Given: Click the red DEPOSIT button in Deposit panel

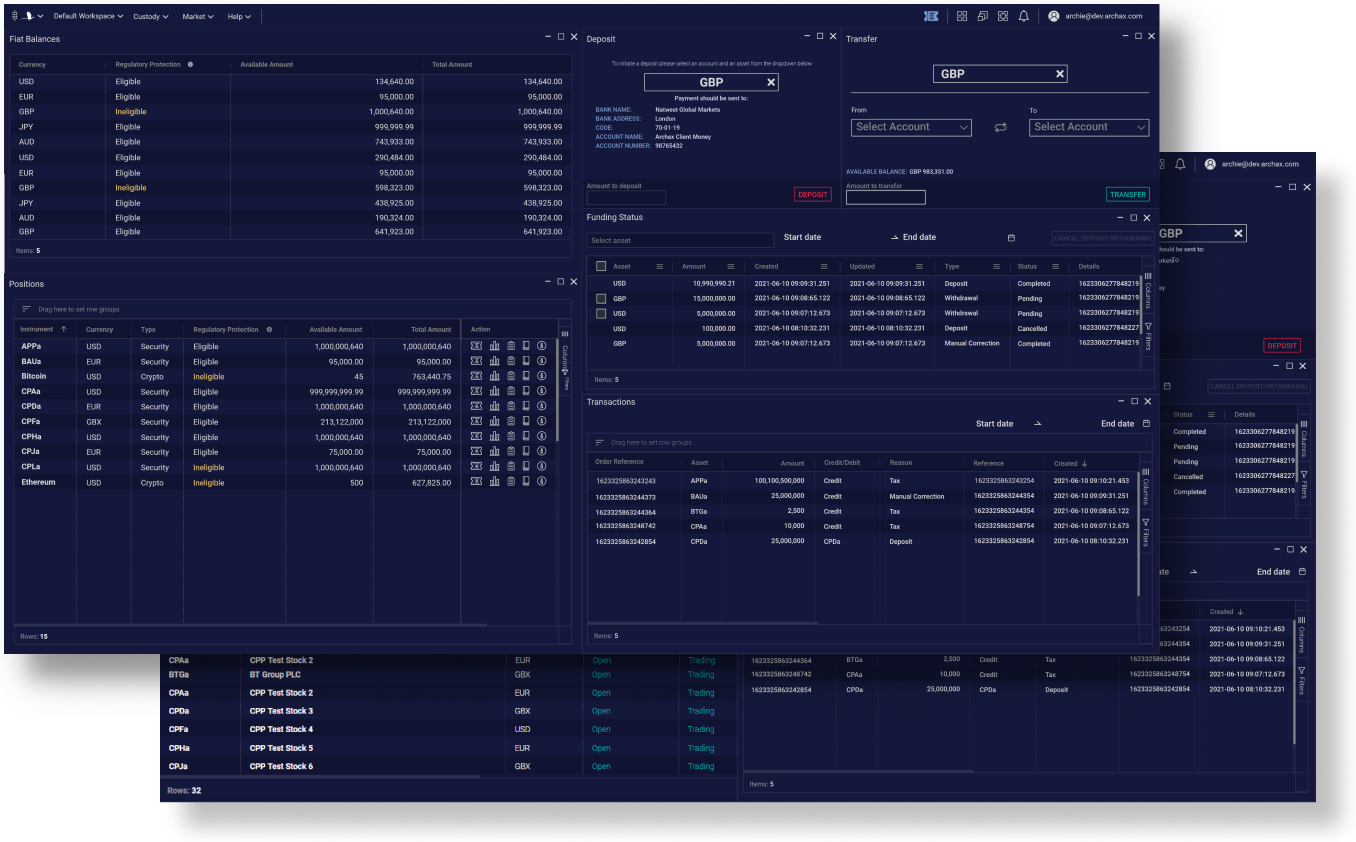Looking at the screenshot, I should point(813,195).
